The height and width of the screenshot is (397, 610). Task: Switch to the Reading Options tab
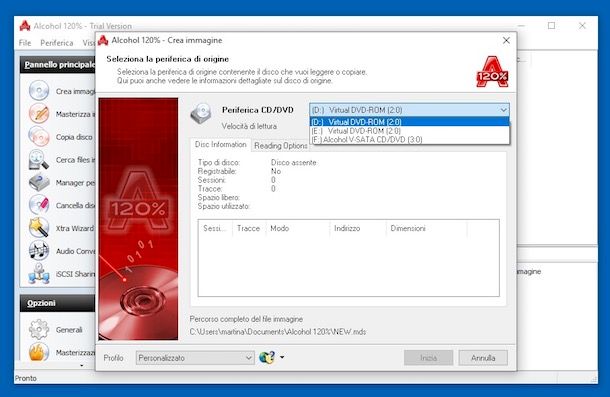pyautogui.click(x=280, y=146)
